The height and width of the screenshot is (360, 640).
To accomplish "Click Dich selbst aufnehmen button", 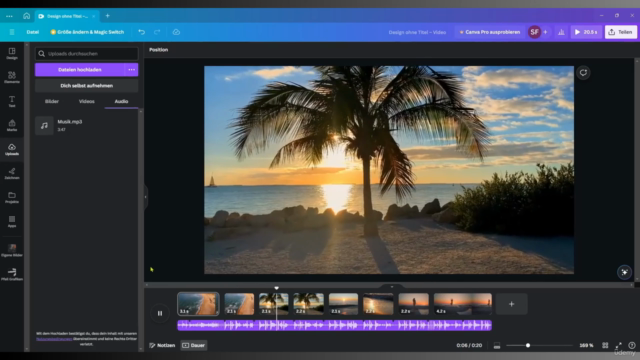I will tap(87, 86).
